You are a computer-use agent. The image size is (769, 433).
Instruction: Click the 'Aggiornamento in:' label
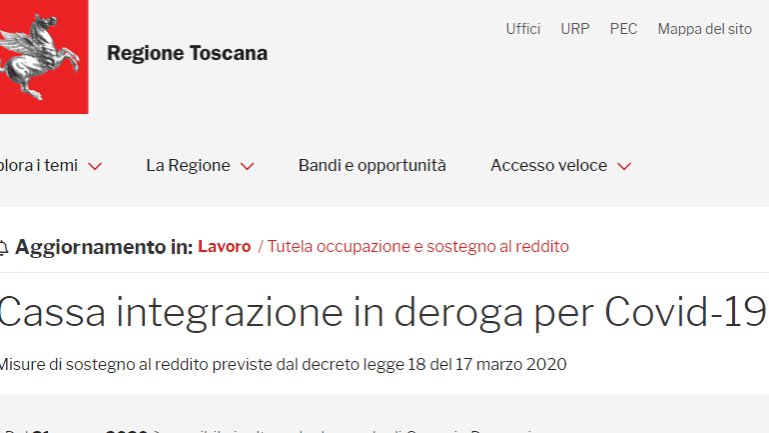point(104,247)
